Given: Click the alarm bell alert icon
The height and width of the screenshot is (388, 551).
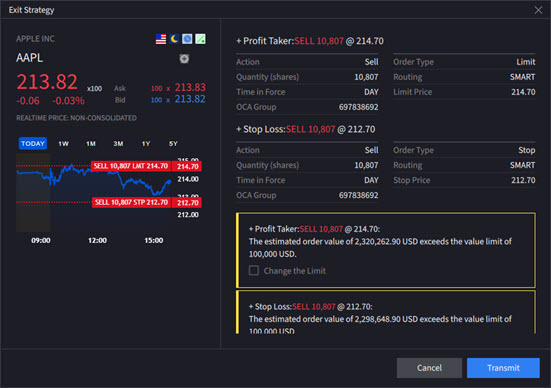Looking at the screenshot, I should click(184, 58).
